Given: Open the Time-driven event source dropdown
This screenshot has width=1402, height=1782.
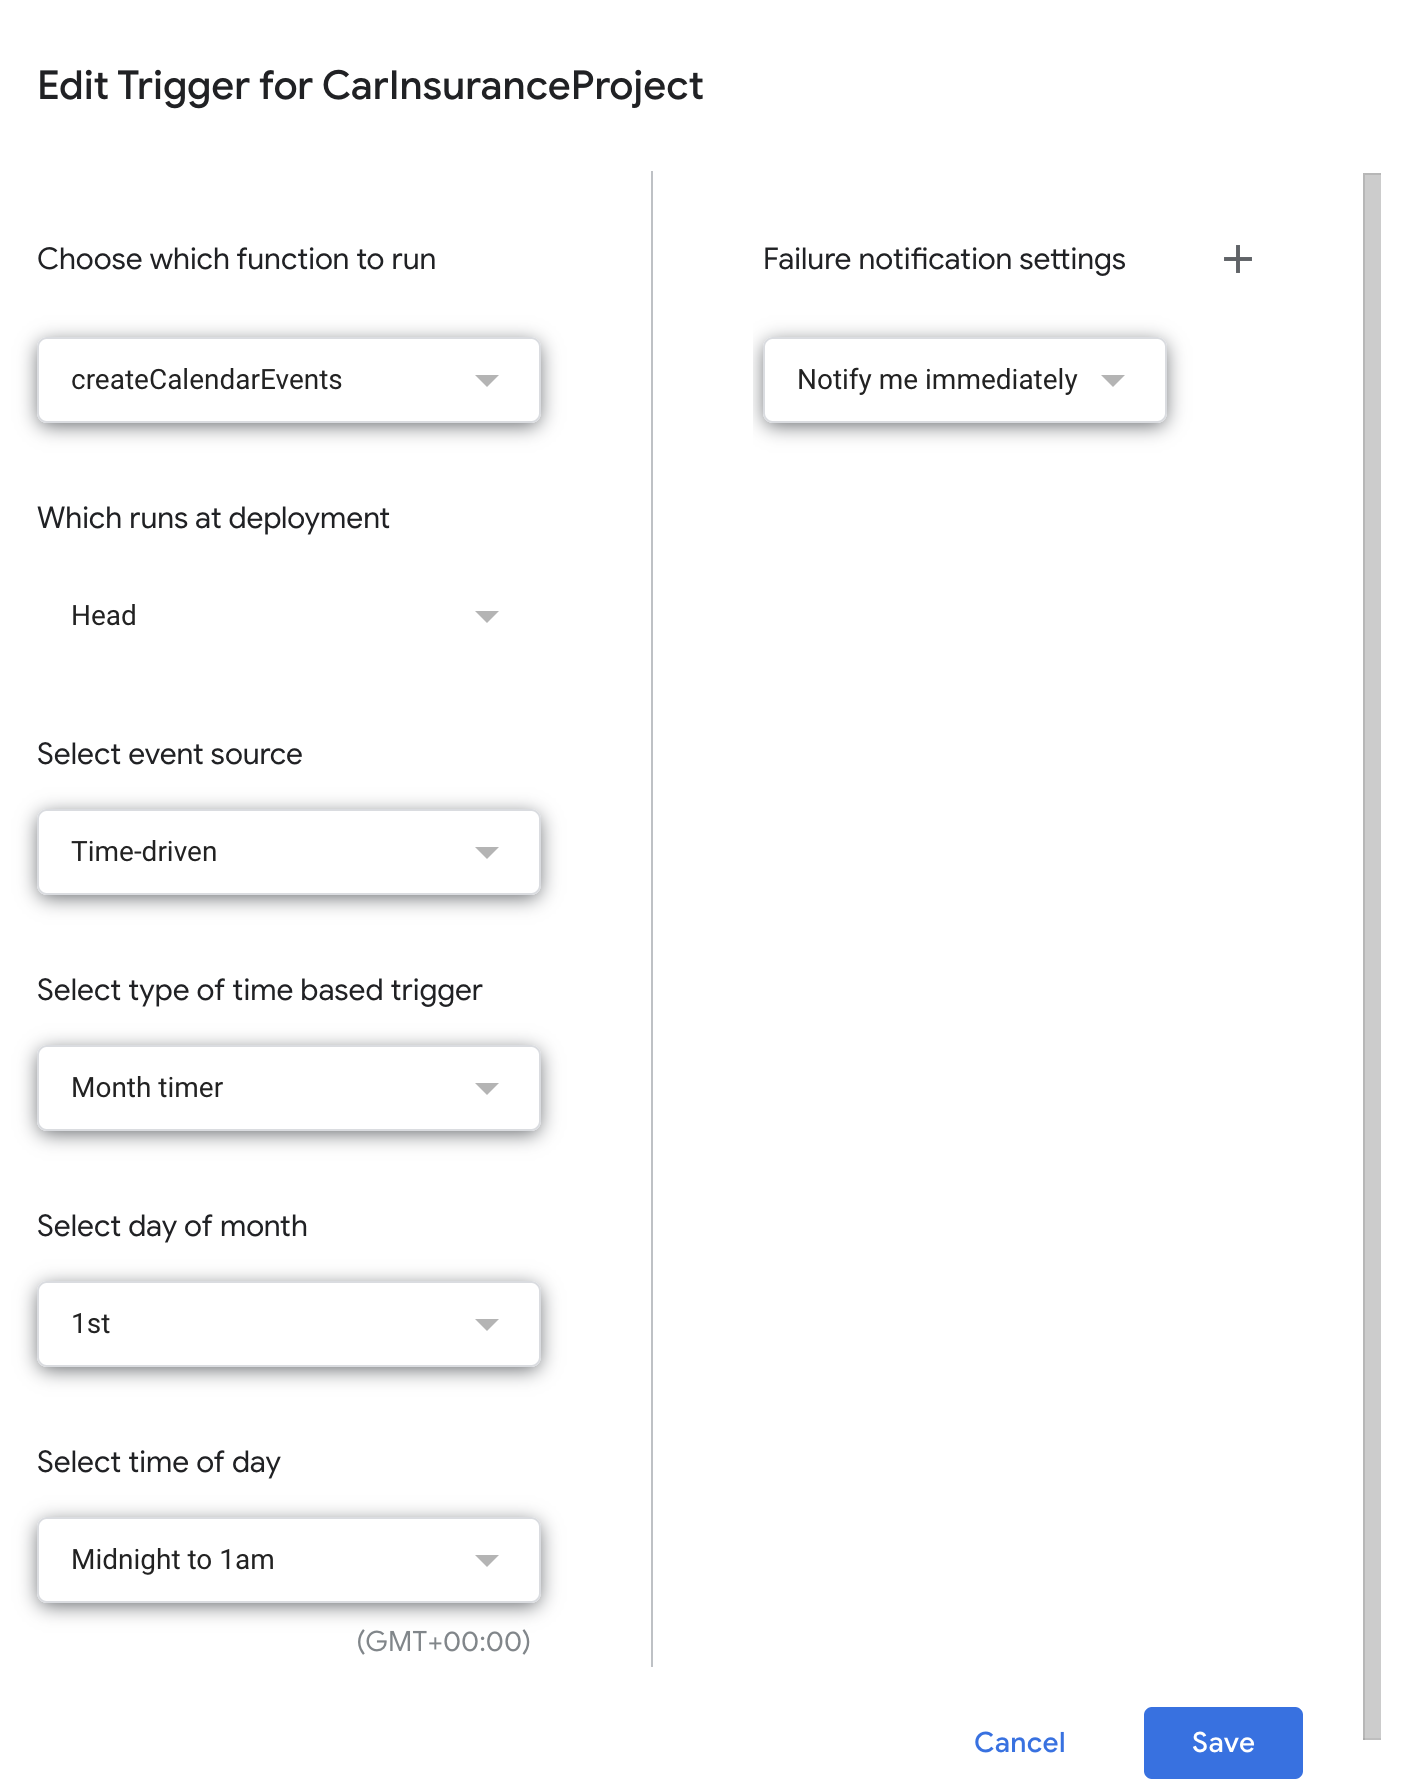Looking at the screenshot, I should tap(288, 852).
